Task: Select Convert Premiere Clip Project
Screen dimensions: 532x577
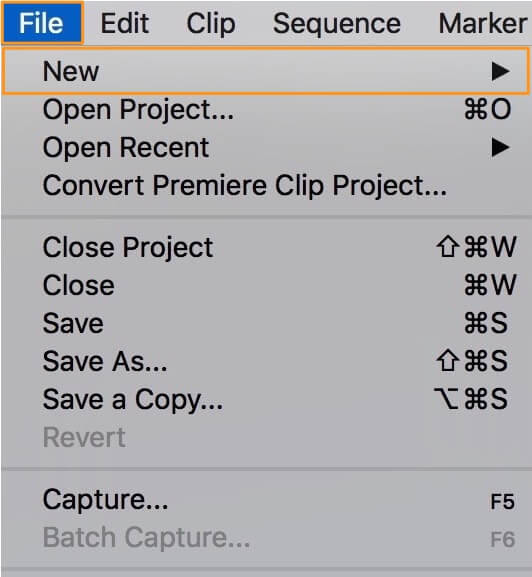Action: click(266, 185)
